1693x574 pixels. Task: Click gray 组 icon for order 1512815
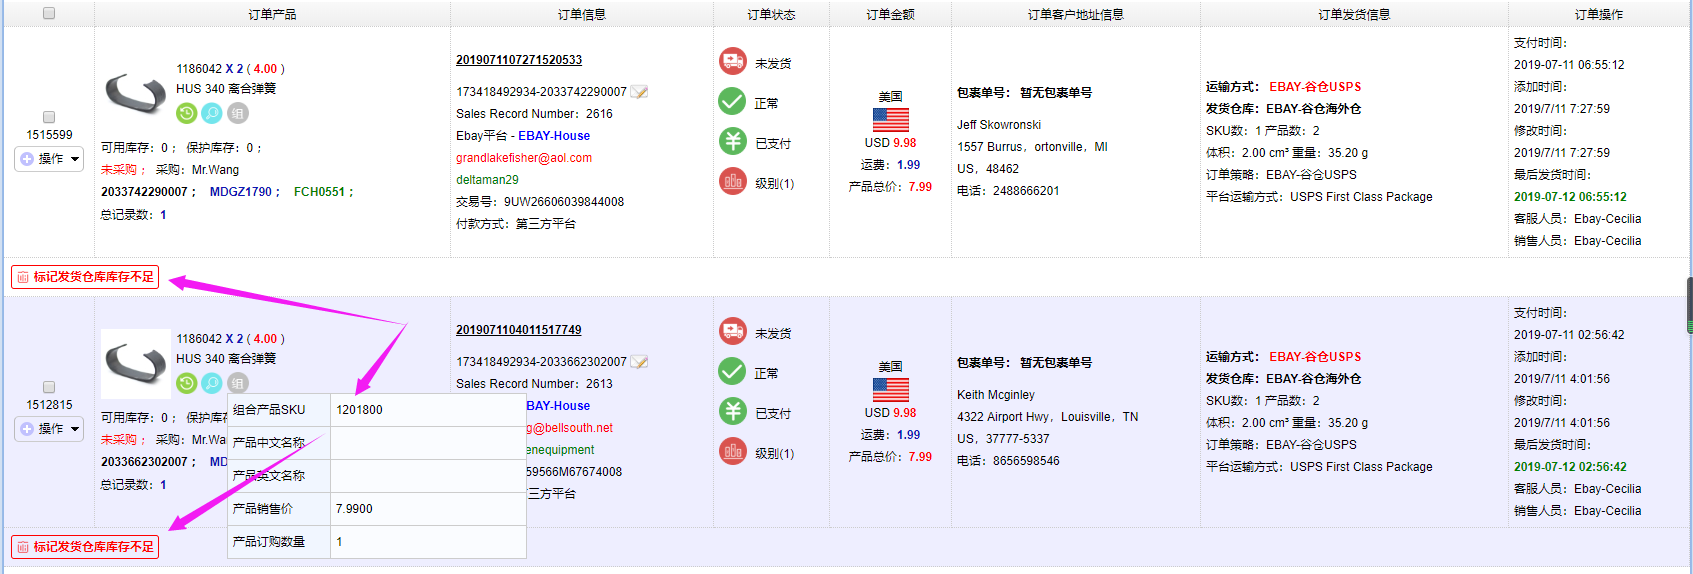click(238, 383)
